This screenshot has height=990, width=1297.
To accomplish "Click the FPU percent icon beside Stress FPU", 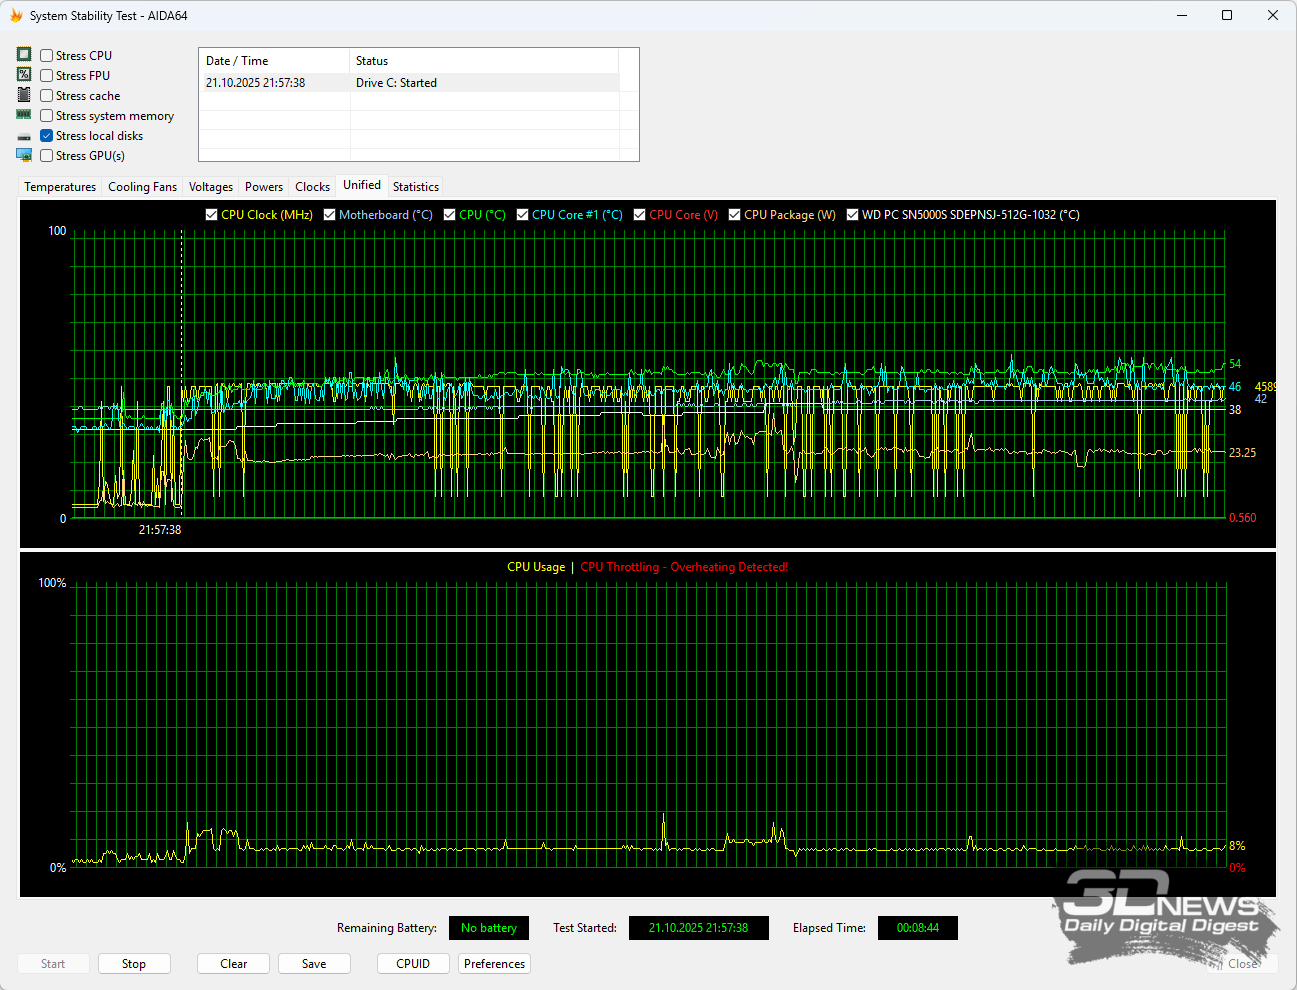I will click(x=24, y=75).
